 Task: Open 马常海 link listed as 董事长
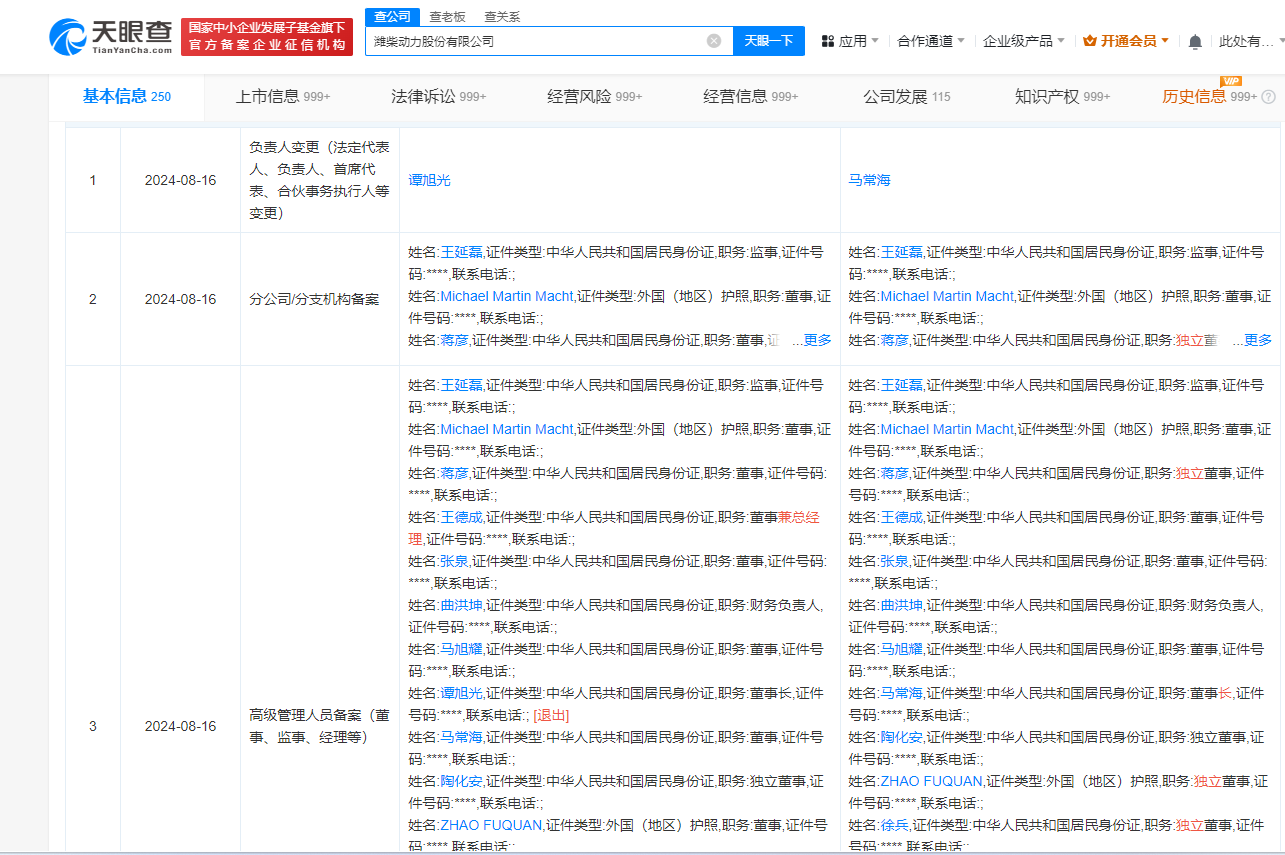click(x=902, y=693)
